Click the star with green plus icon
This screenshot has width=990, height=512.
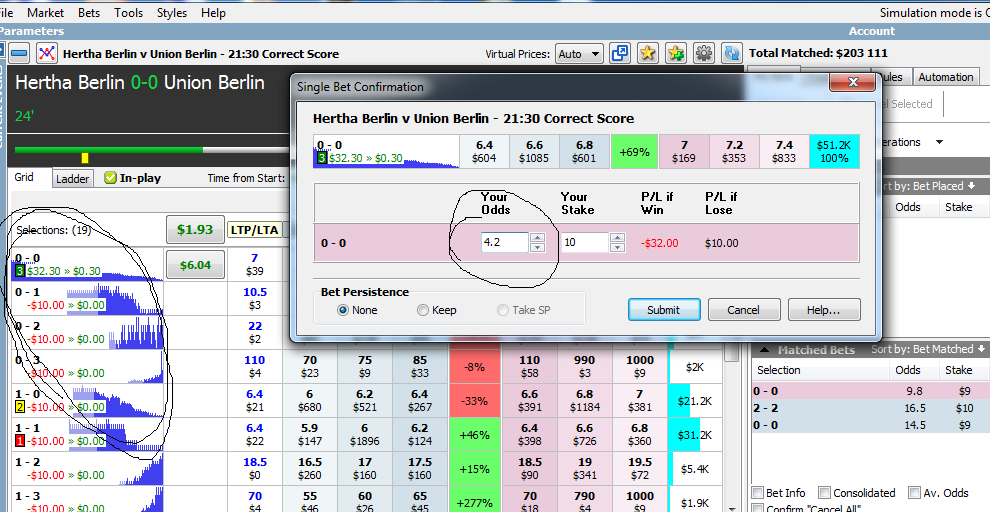coord(676,54)
